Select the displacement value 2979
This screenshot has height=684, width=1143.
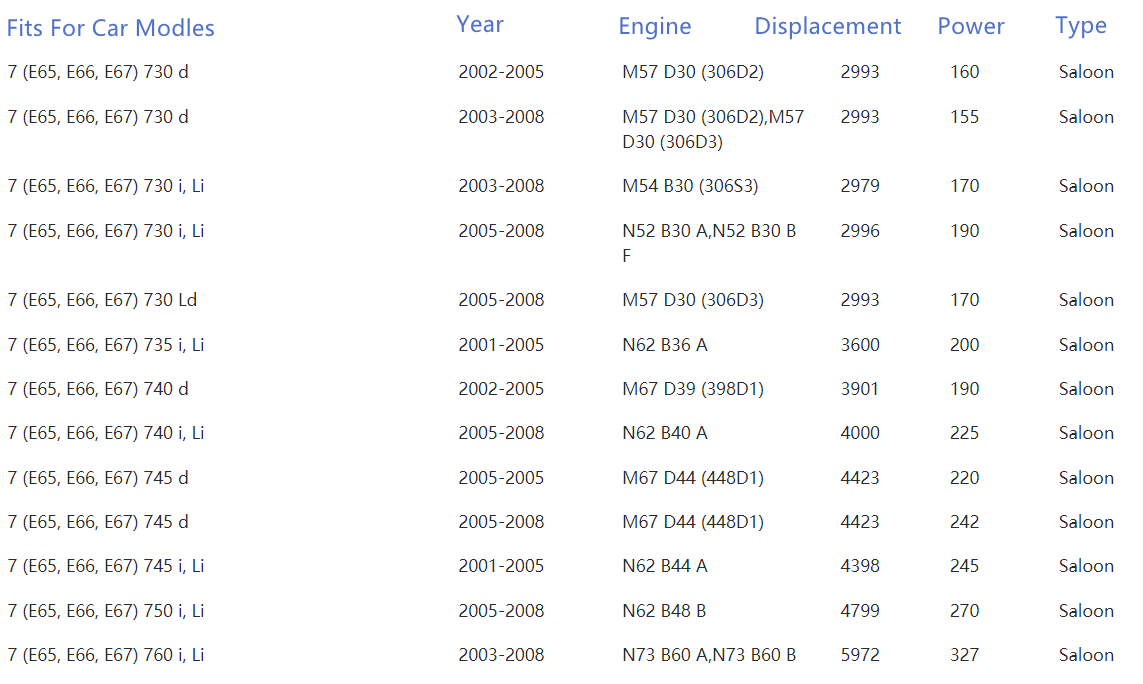[860, 186]
